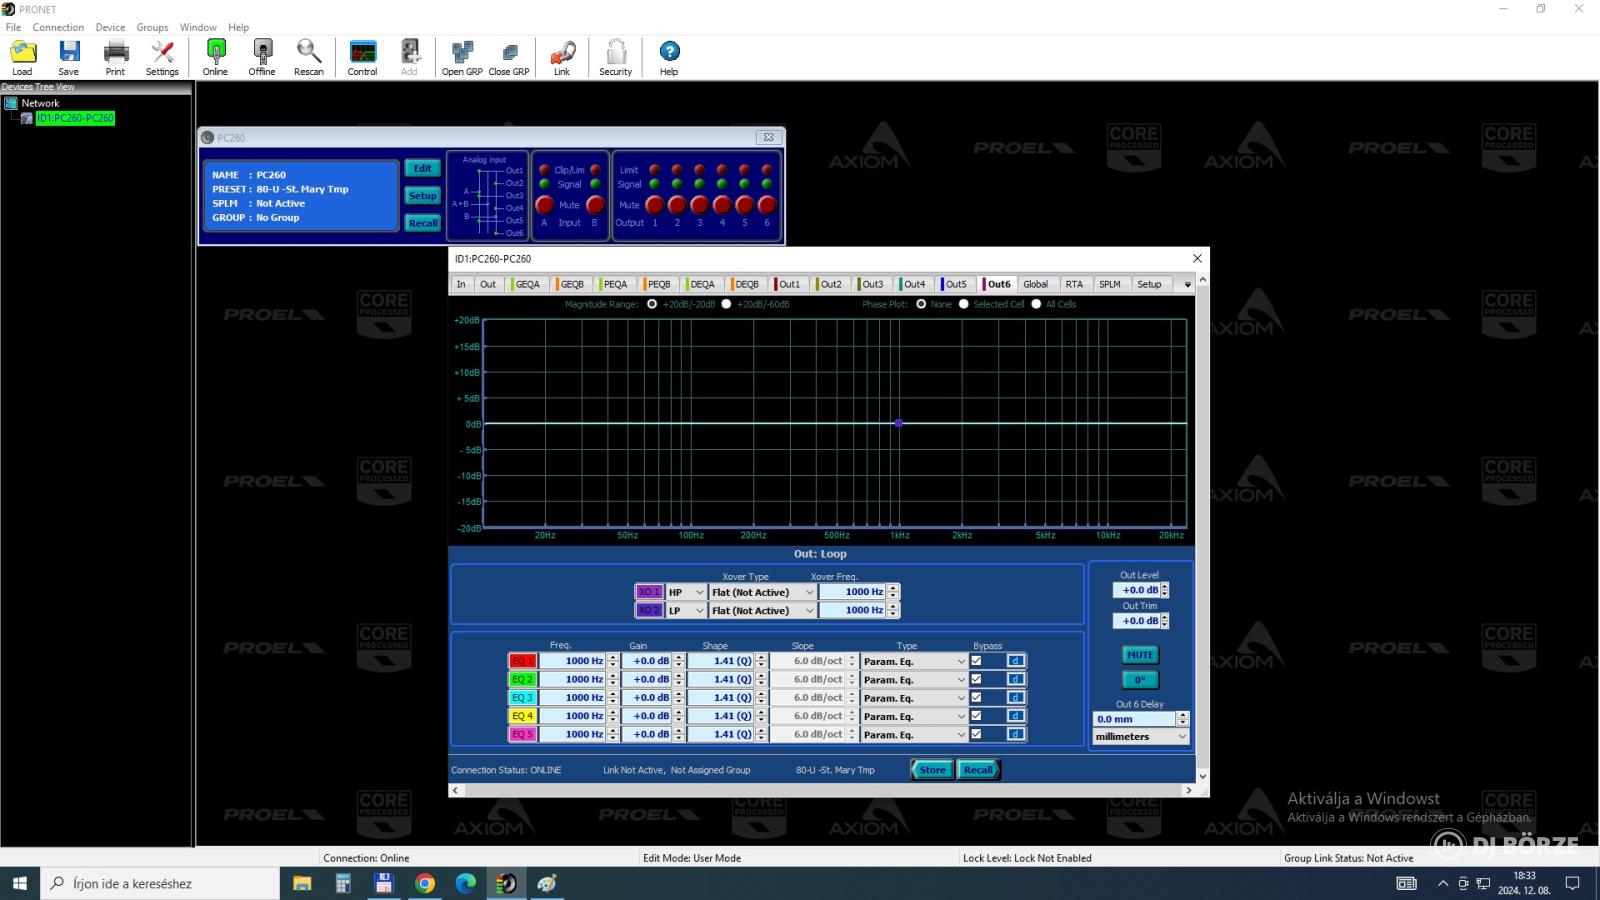This screenshot has width=1600, height=900.
Task: Open the Settings tools icon
Action: (162, 52)
